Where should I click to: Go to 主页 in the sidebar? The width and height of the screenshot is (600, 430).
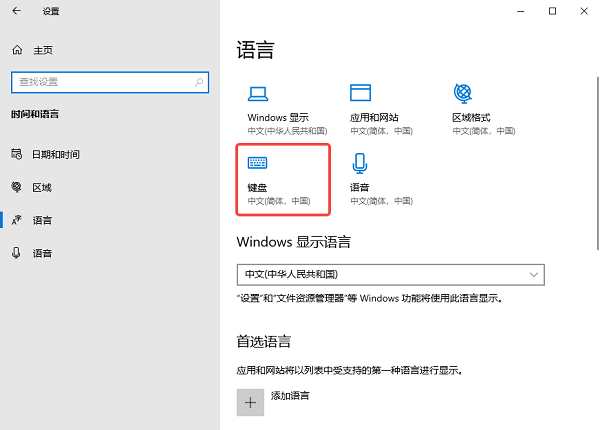(x=42, y=50)
